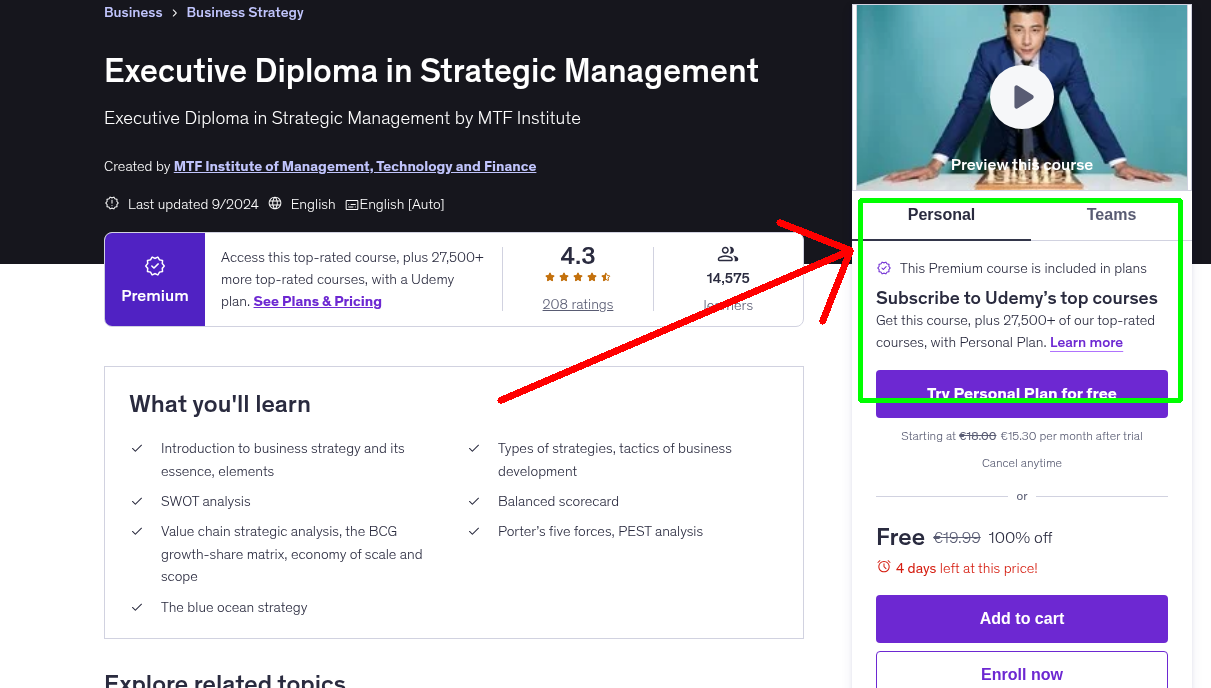
Task: Click the alarm clock days-left icon
Action: point(883,567)
